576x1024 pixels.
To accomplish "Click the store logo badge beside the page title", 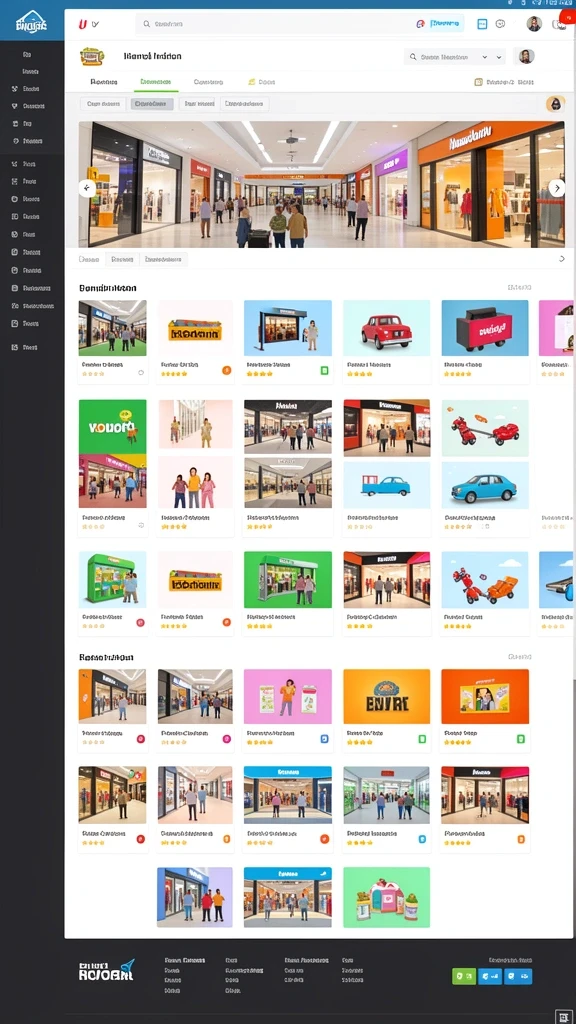I will (x=92, y=57).
